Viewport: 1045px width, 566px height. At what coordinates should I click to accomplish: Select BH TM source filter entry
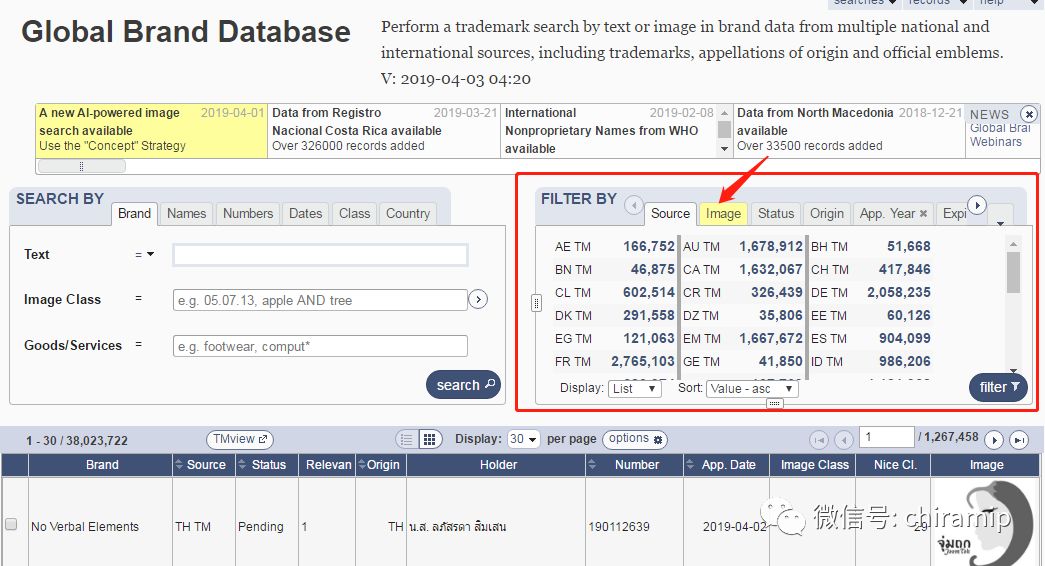(x=870, y=247)
